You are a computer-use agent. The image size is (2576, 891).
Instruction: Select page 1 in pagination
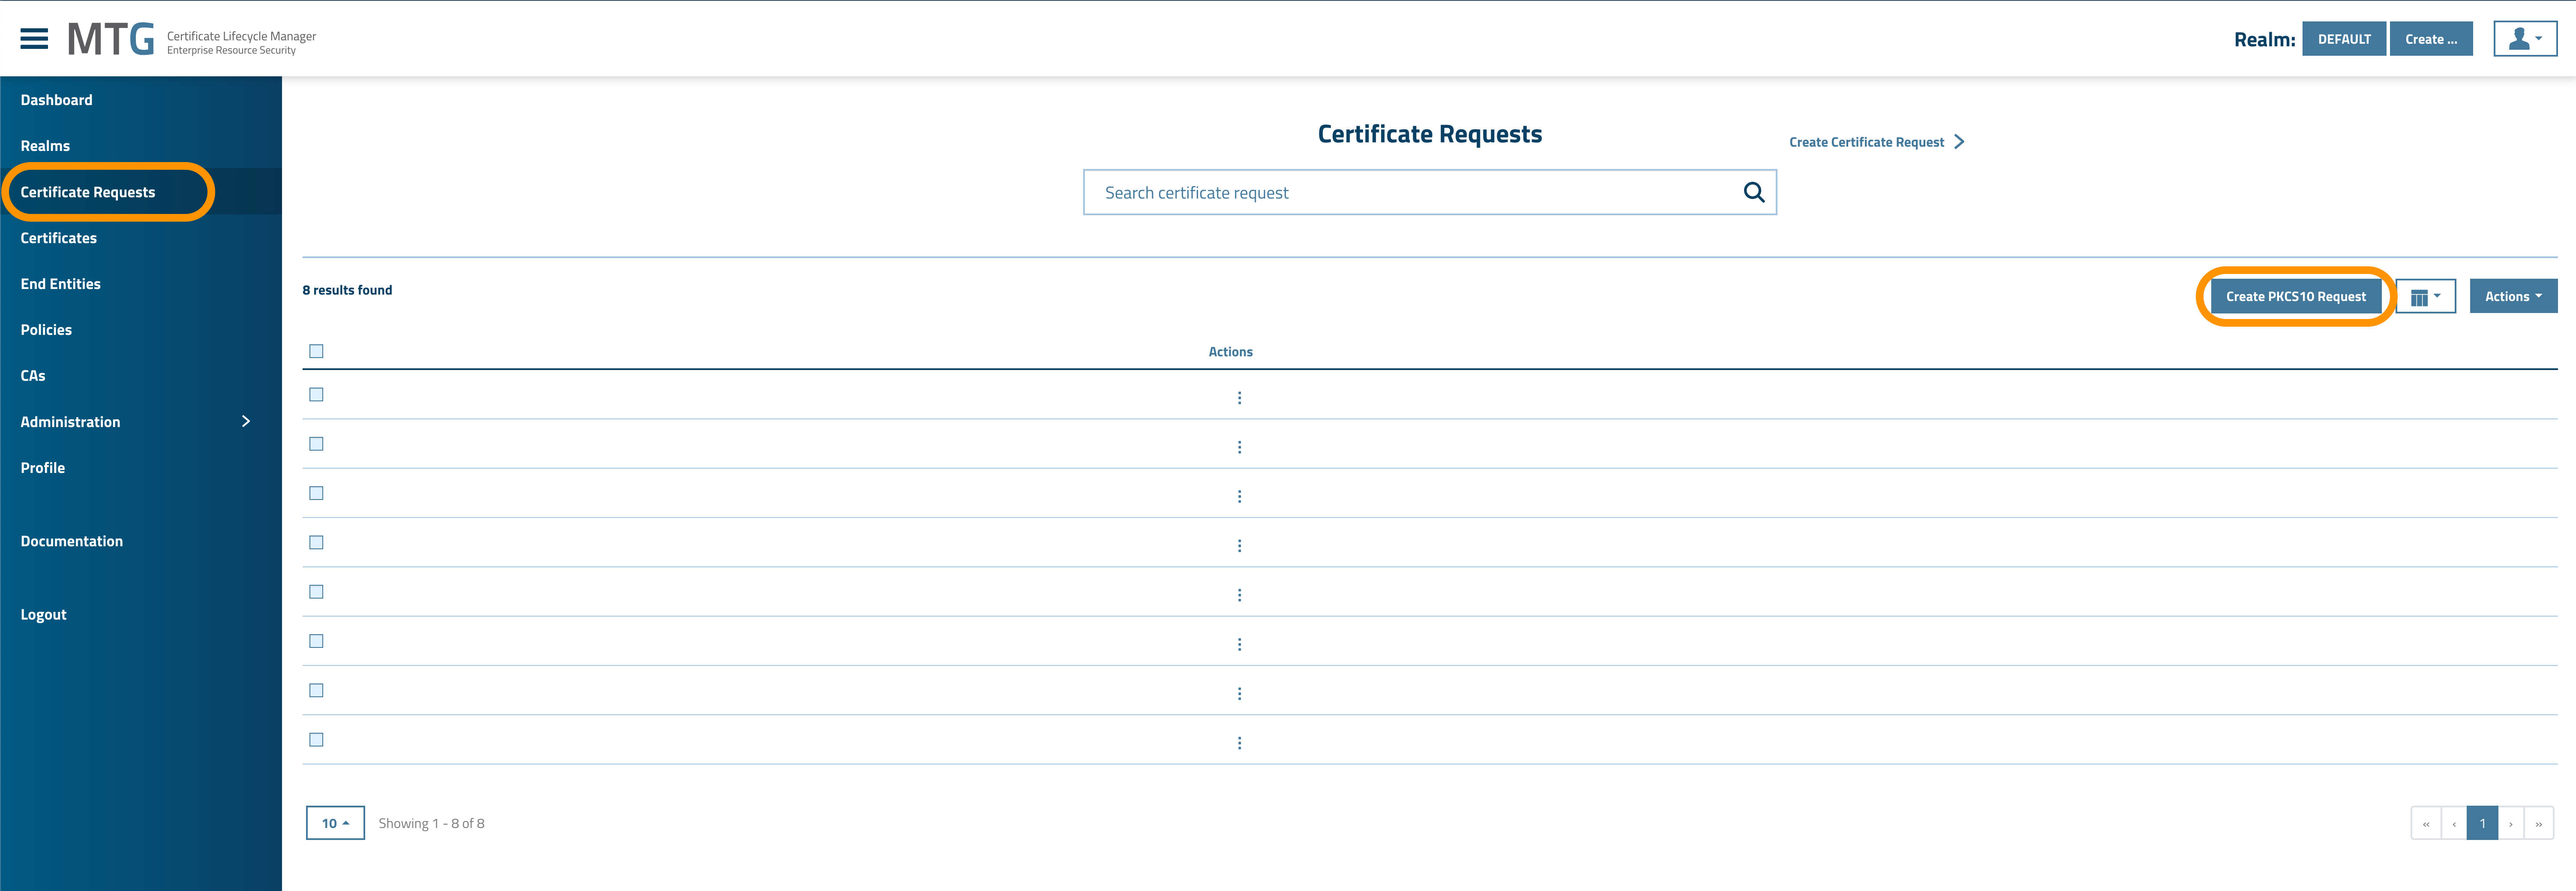point(2482,823)
